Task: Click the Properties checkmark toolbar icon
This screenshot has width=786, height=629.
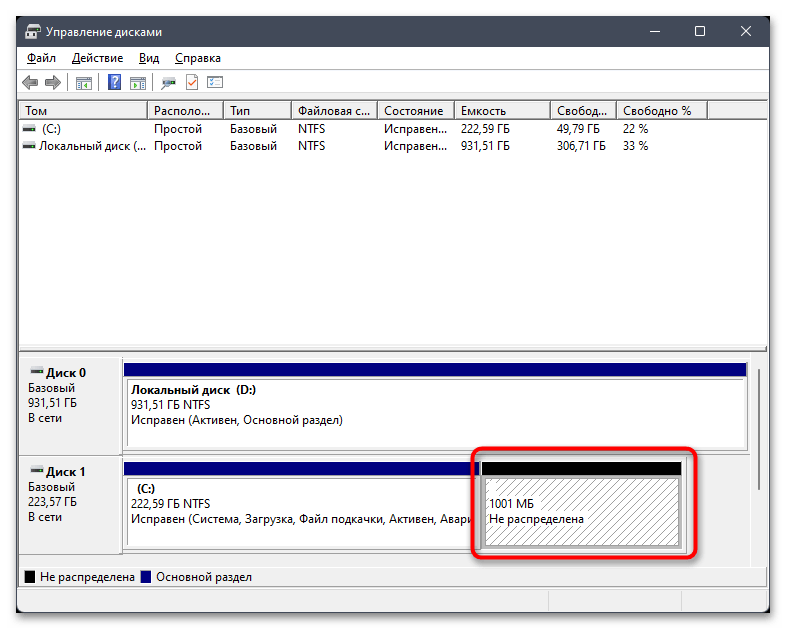Action: click(192, 82)
